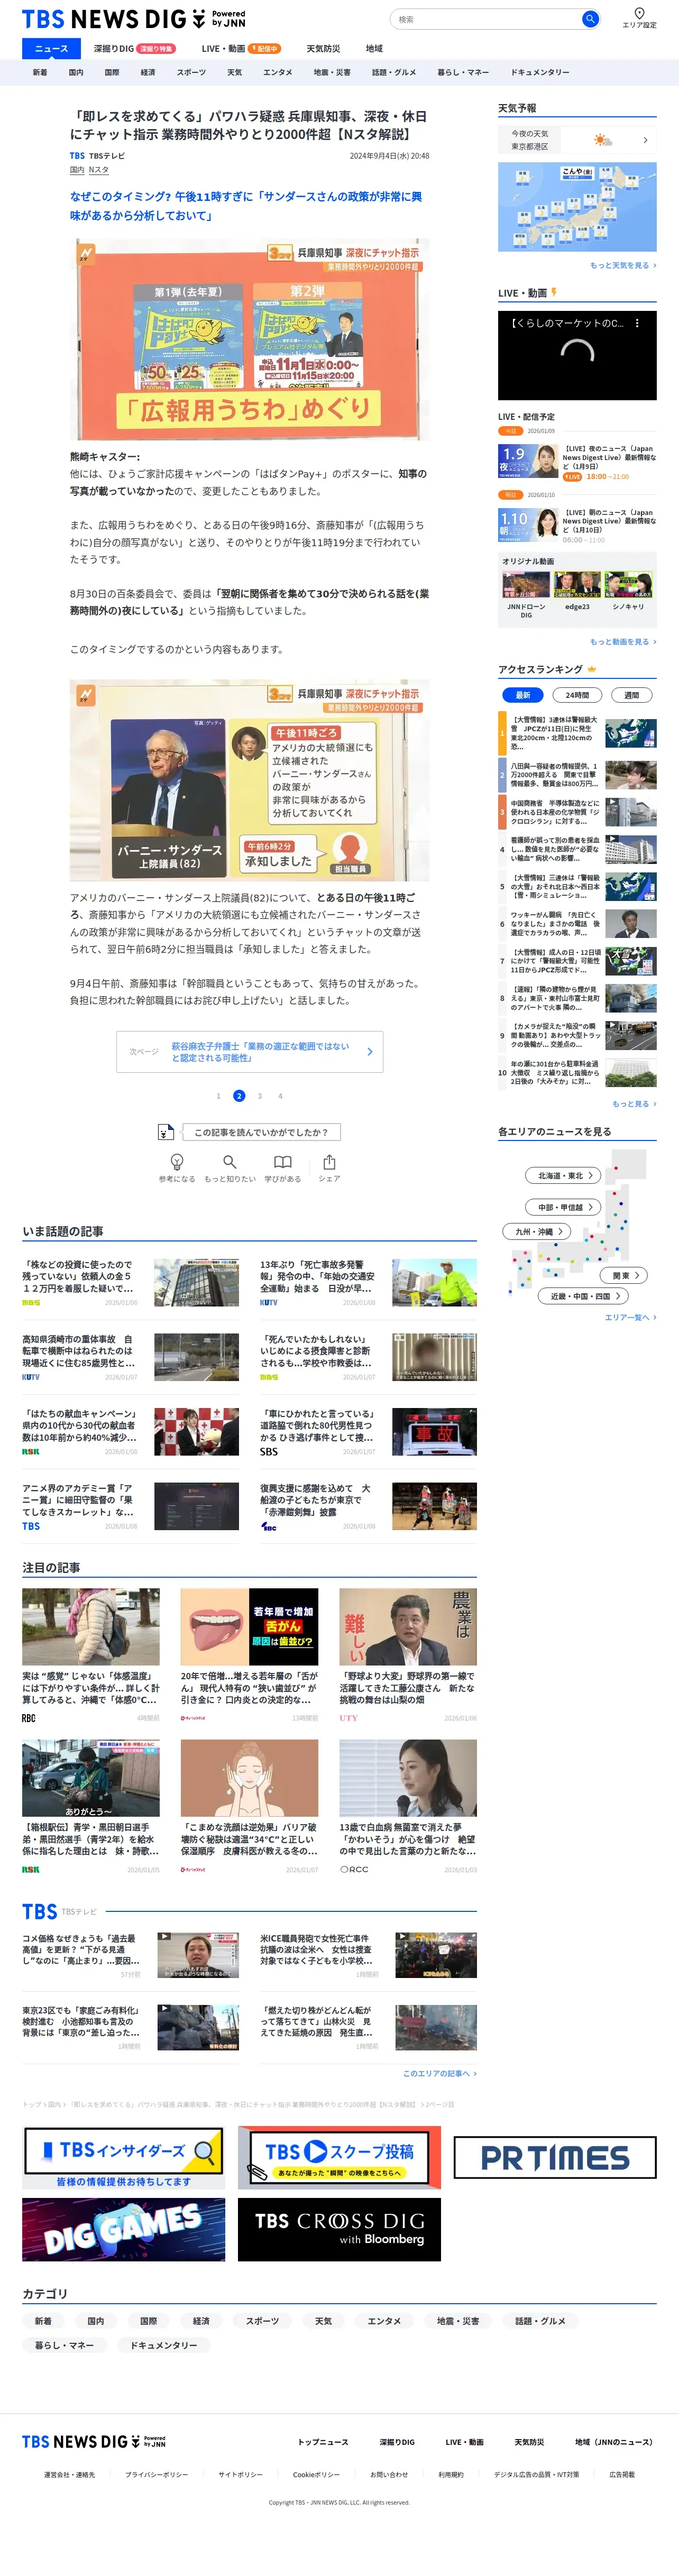This screenshot has height=2576, width=679.
Task: Select 北海道・東北 area button
Action: [x=563, y=1175]
